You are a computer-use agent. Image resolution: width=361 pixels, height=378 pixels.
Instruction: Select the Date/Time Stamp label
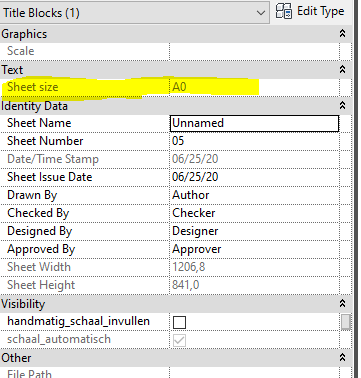coord(53,159)
